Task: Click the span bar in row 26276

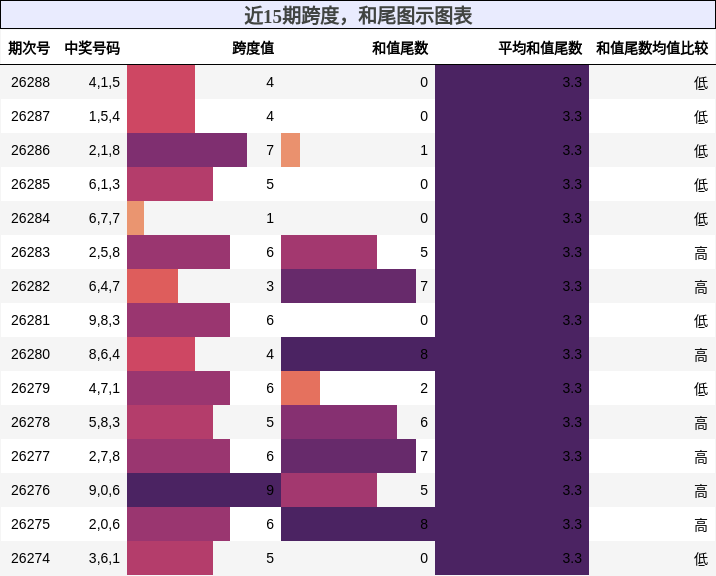Action: [x=204, y=490]
